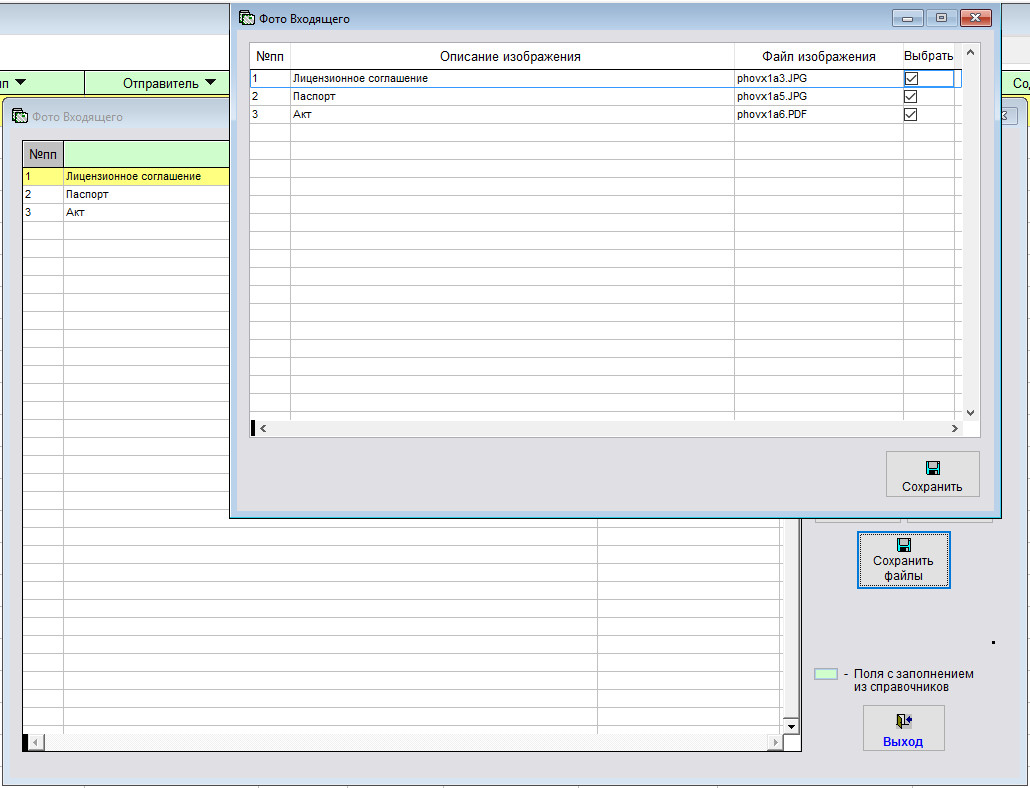Image resolution: width=1030 pixels, height=788 pixels.
Task: Open the Отправитель dropdown arrow
Action: pos(210,83)
